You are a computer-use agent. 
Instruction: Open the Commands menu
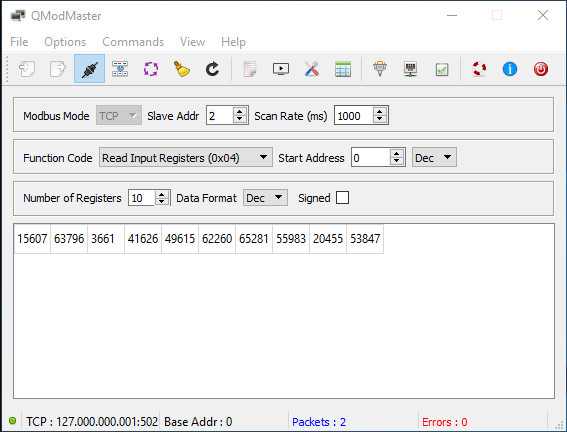(133, 42)
